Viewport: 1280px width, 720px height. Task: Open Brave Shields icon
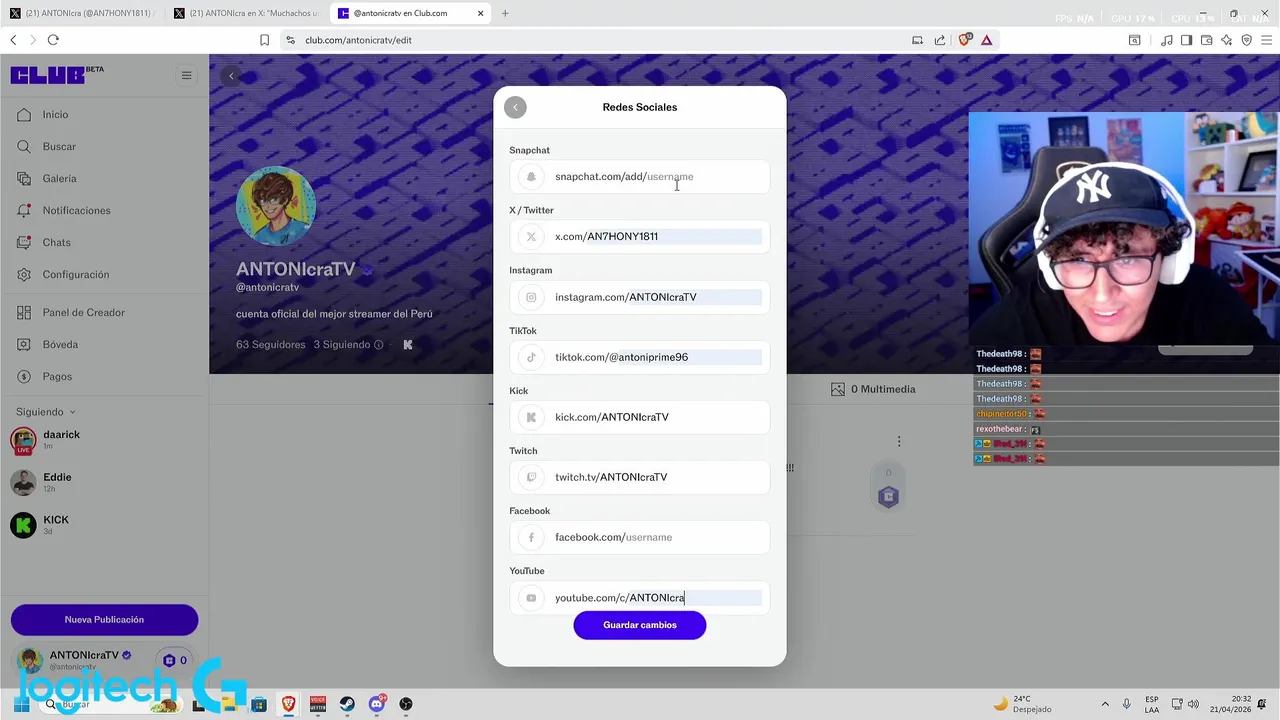coord(965,40)
